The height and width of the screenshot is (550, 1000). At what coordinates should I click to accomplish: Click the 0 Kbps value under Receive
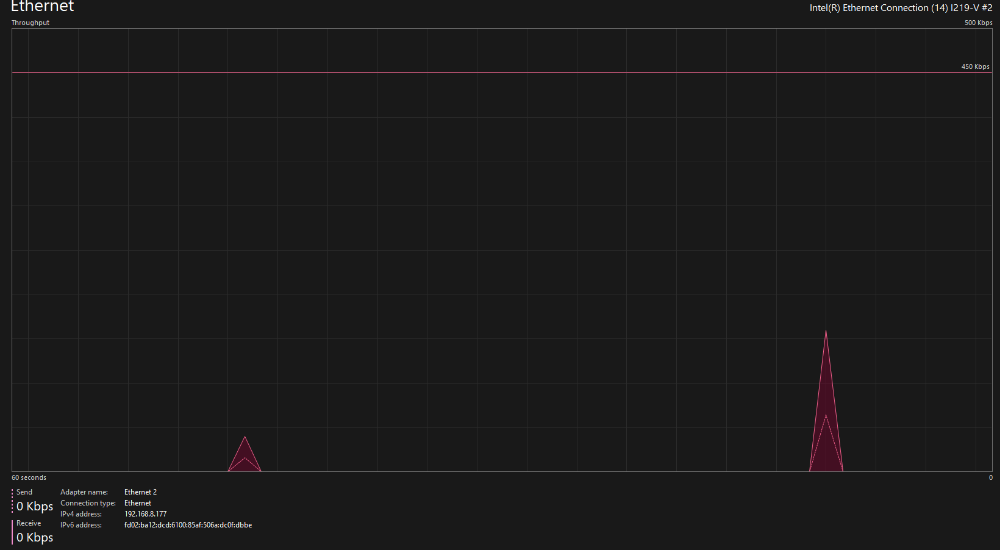point(34,538)
